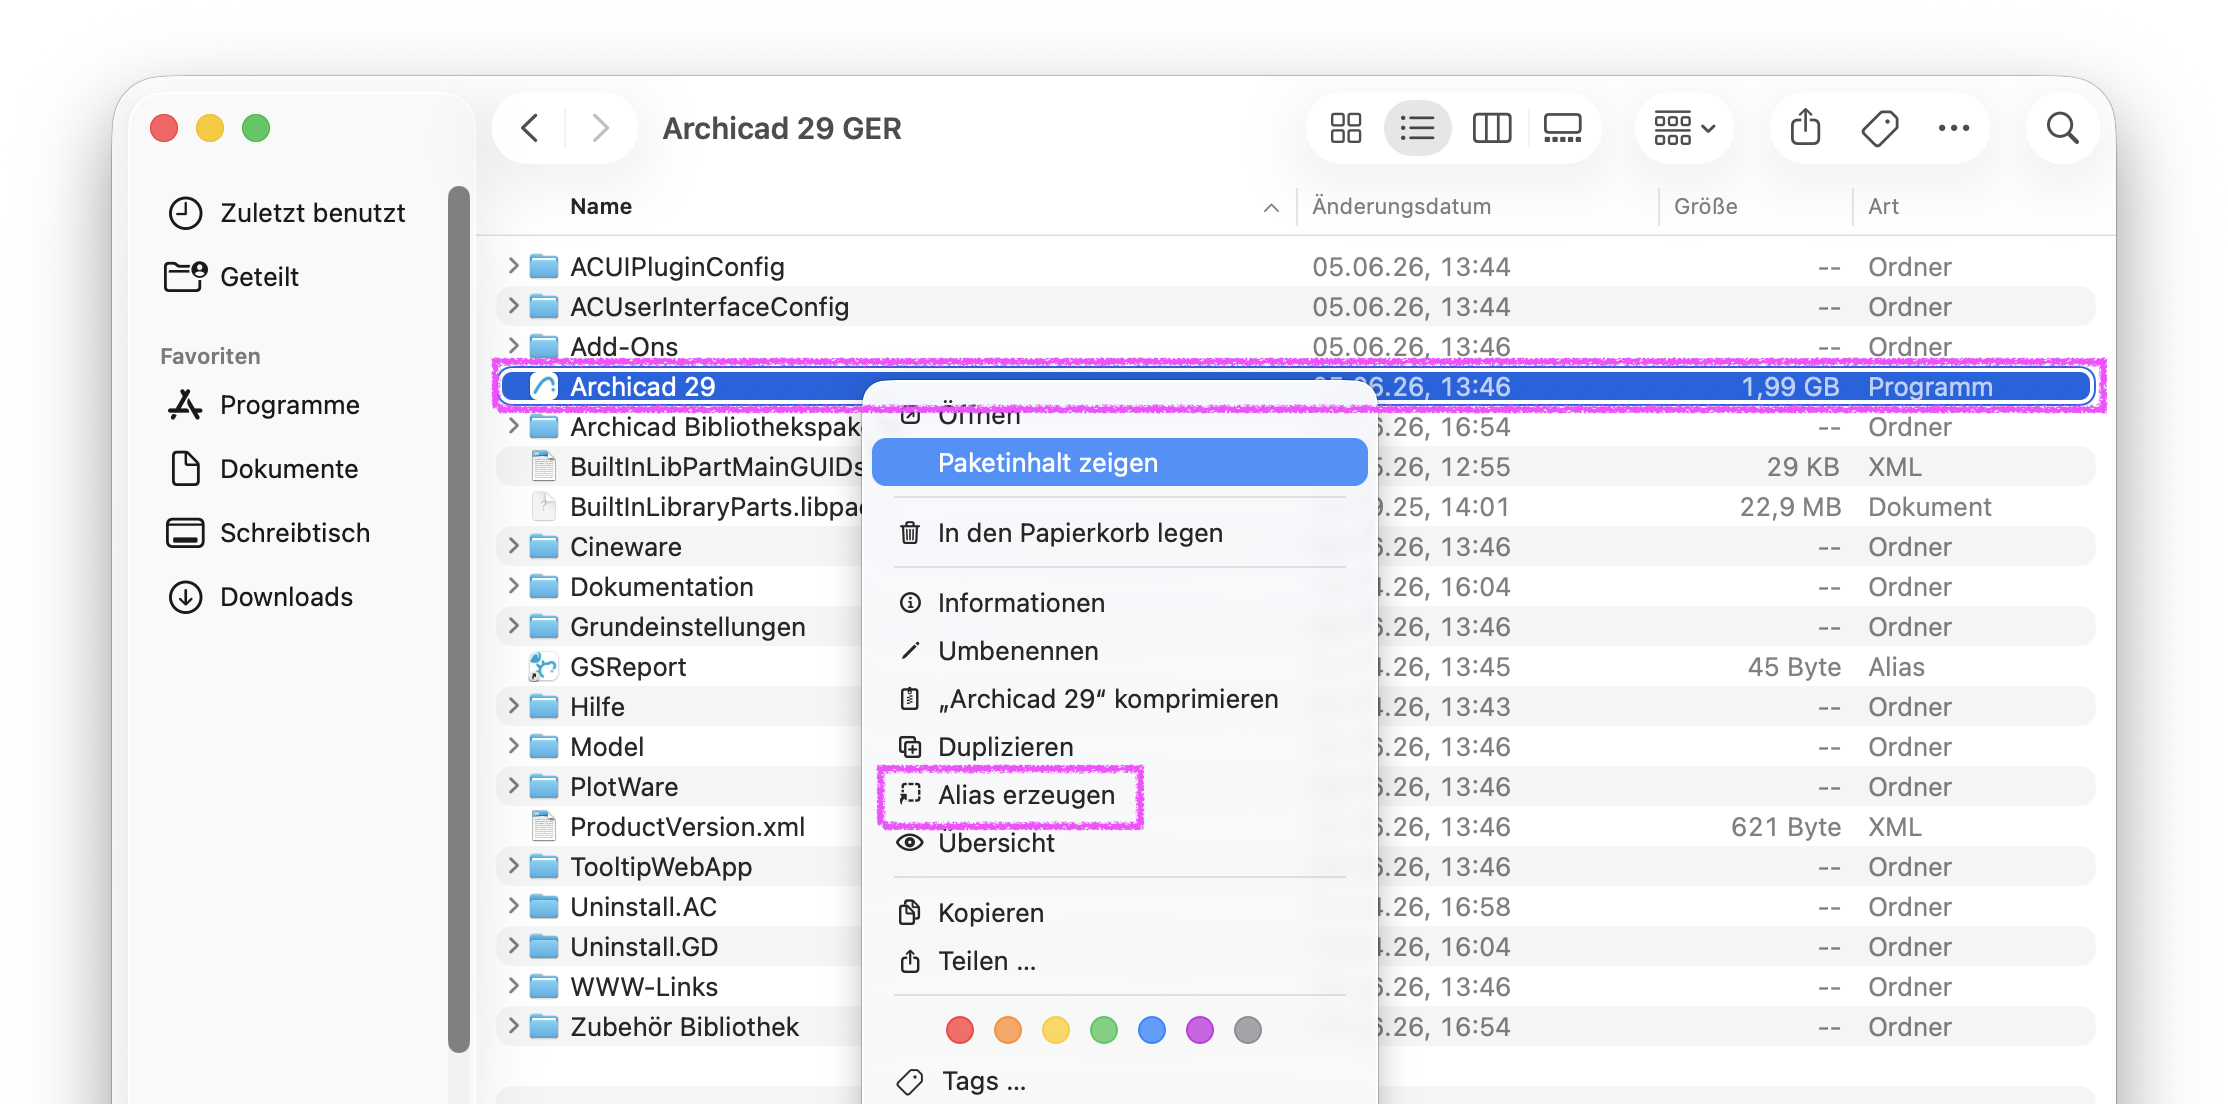Expand the Dokumentation folder
Viewport: 2228px width, 1104px height.
point(513,586)
